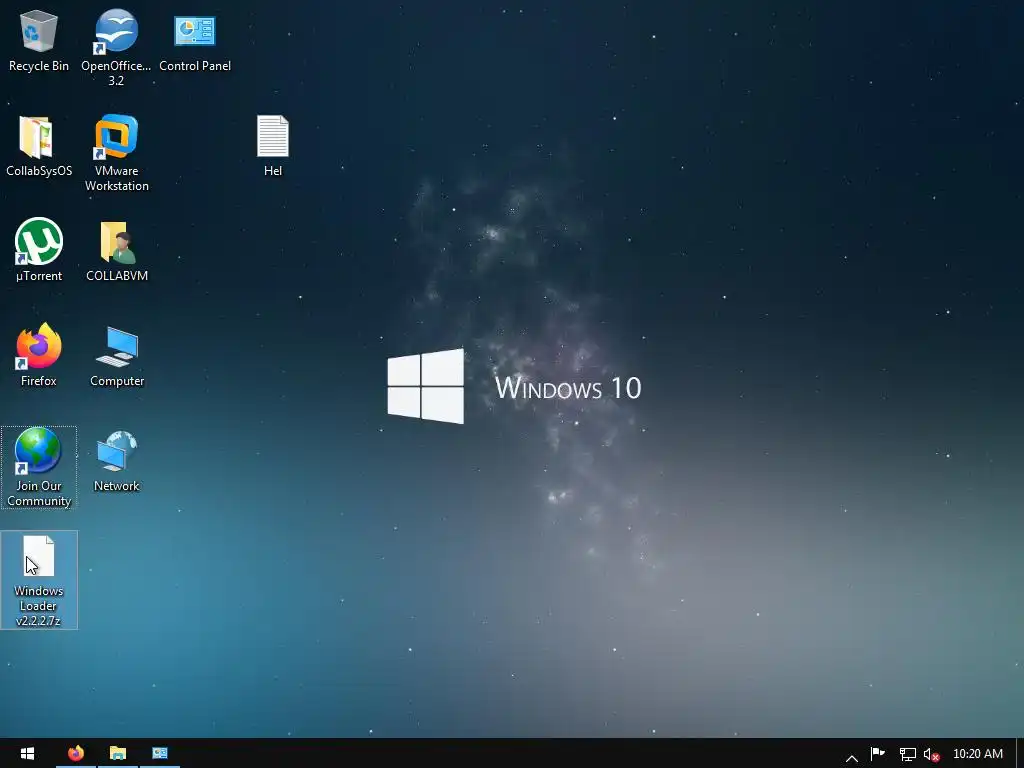Select the Firefox desktop shortcut

point(39,355)
